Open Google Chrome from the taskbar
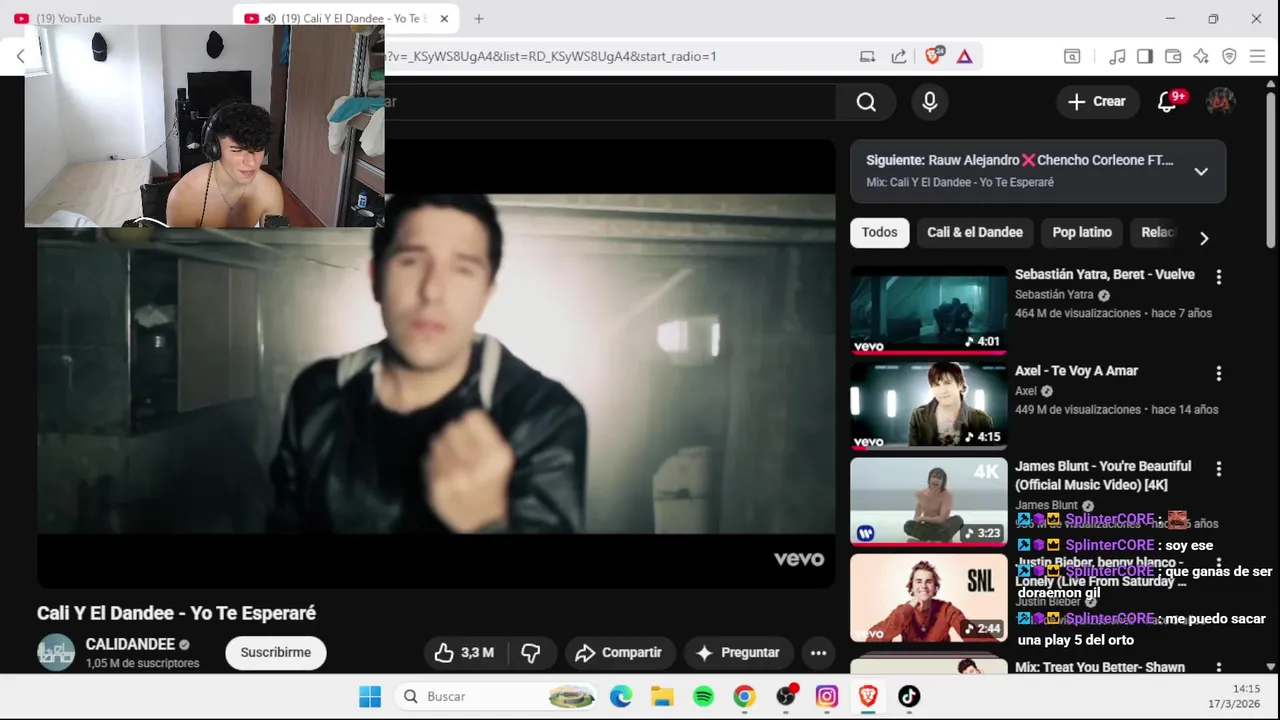Screen dimensions: 1280x720 tap(744, 696)
